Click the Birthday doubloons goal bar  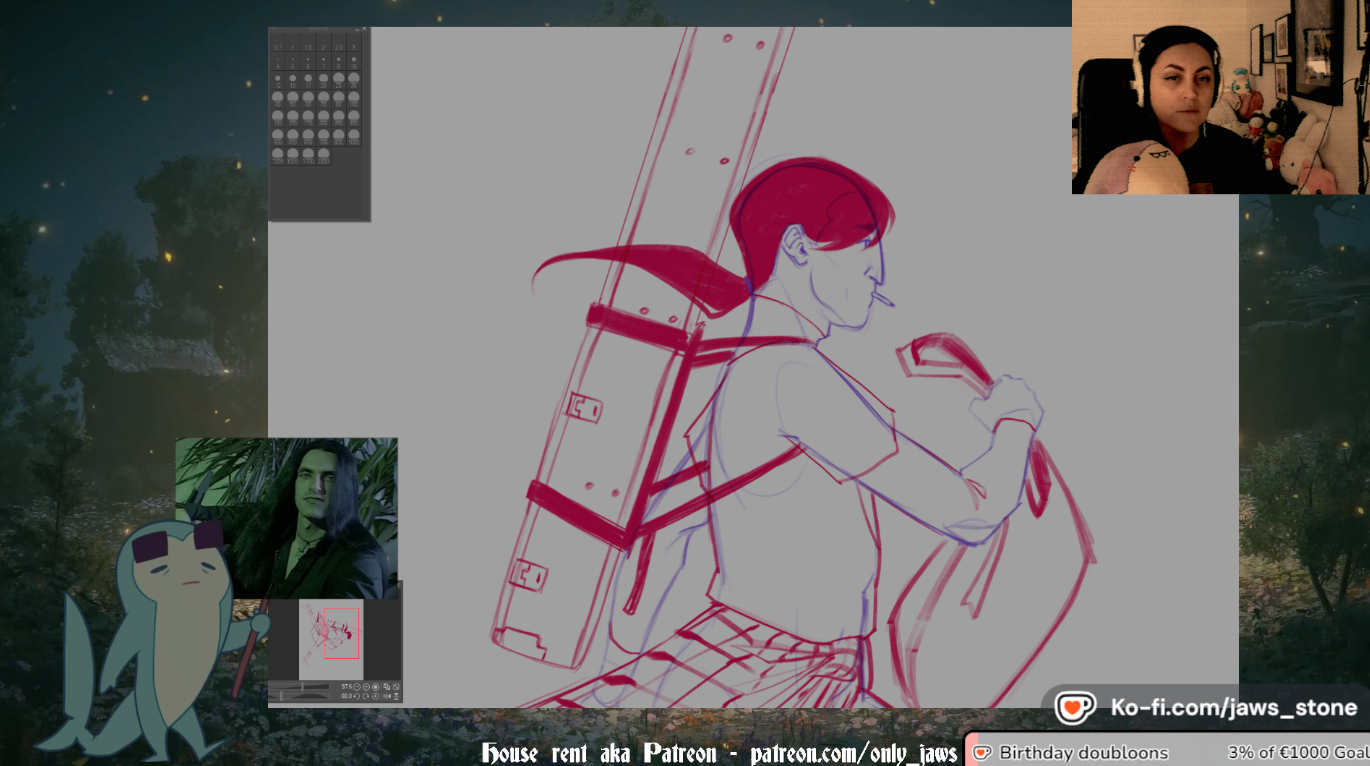(1165, 753)
